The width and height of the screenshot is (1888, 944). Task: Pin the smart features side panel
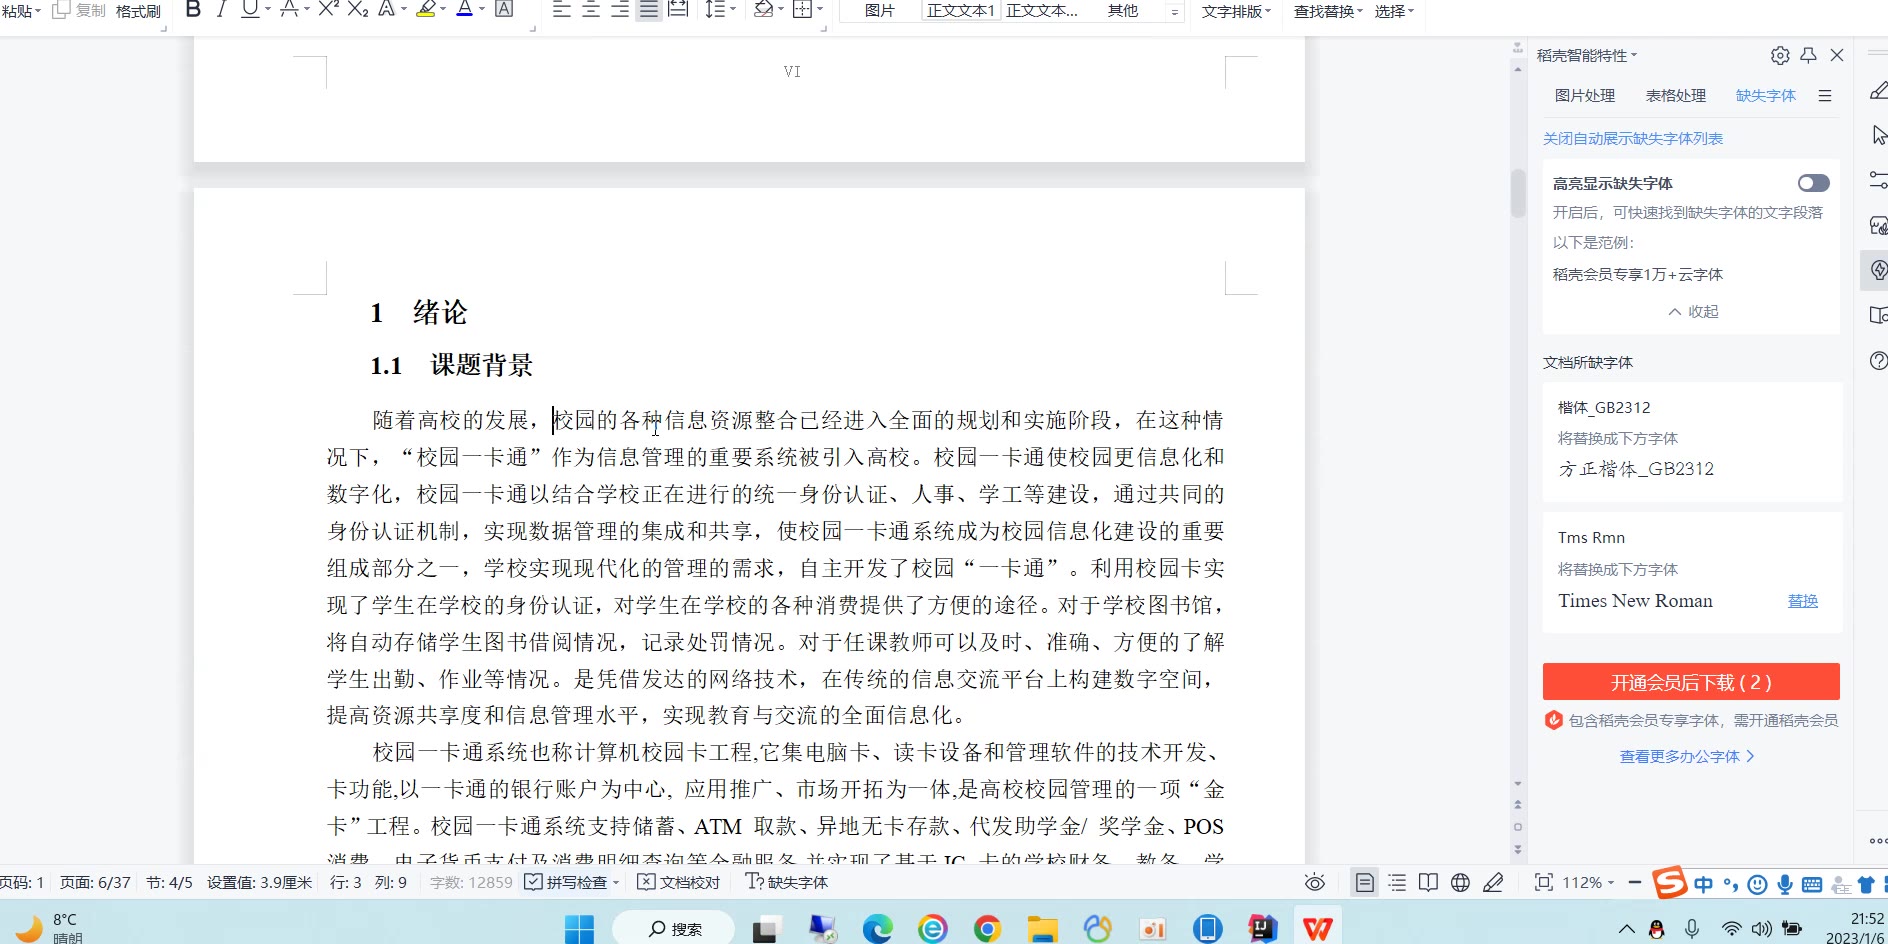(x=1808, y=56)
